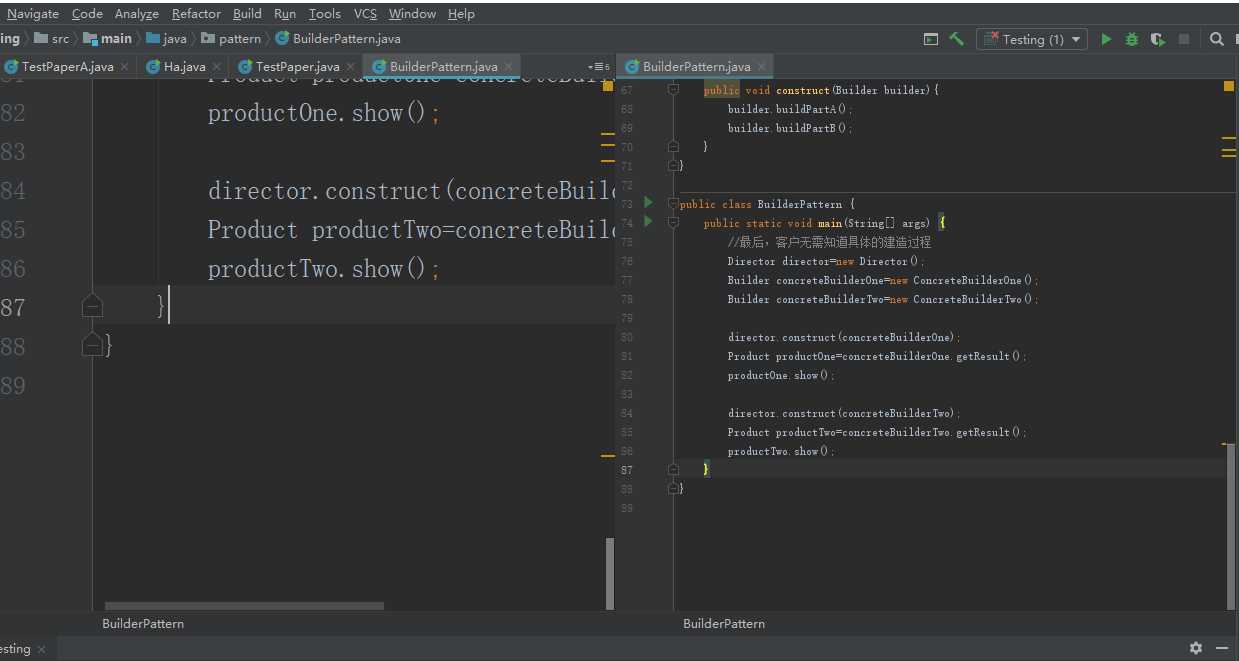Collapse class fold at line 88 right editor
The width and height of the screenshot is (1239, 661).
(x=674, y=488)
